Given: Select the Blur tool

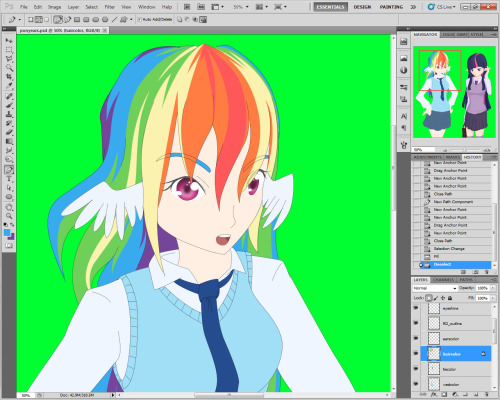Looking at the screenshot, I should coord(9,151).
